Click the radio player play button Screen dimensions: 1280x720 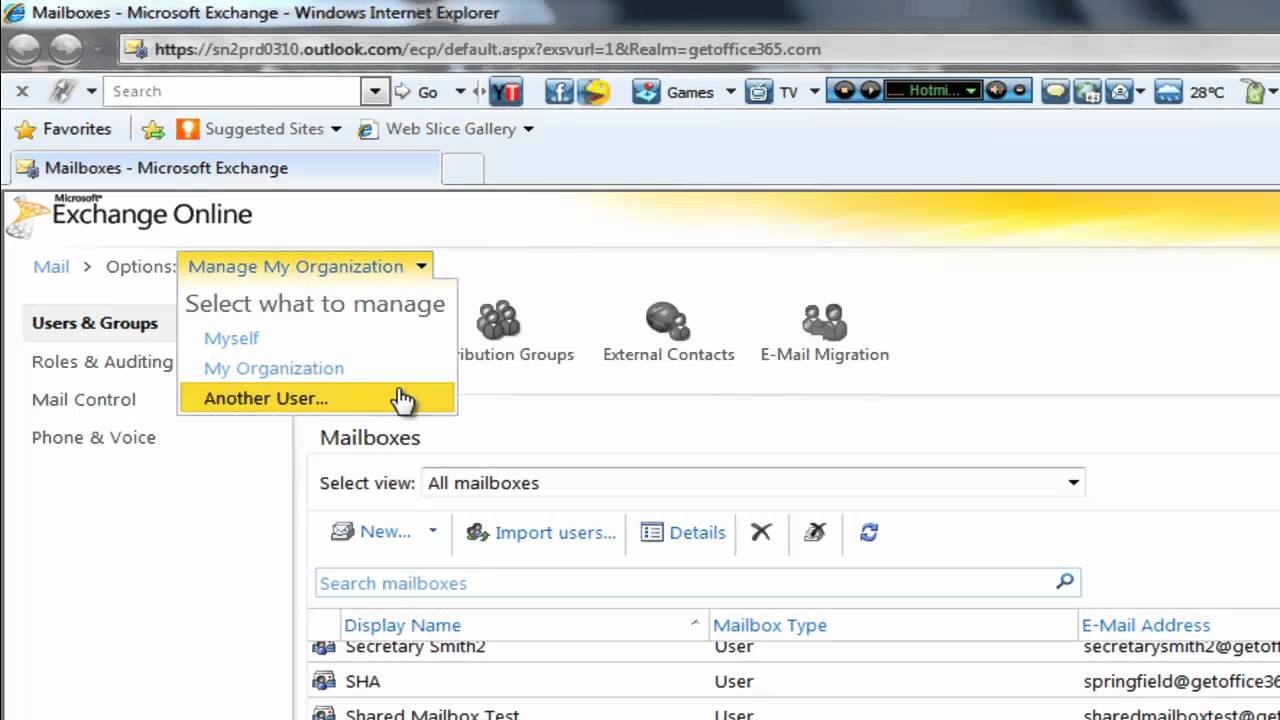869,91
